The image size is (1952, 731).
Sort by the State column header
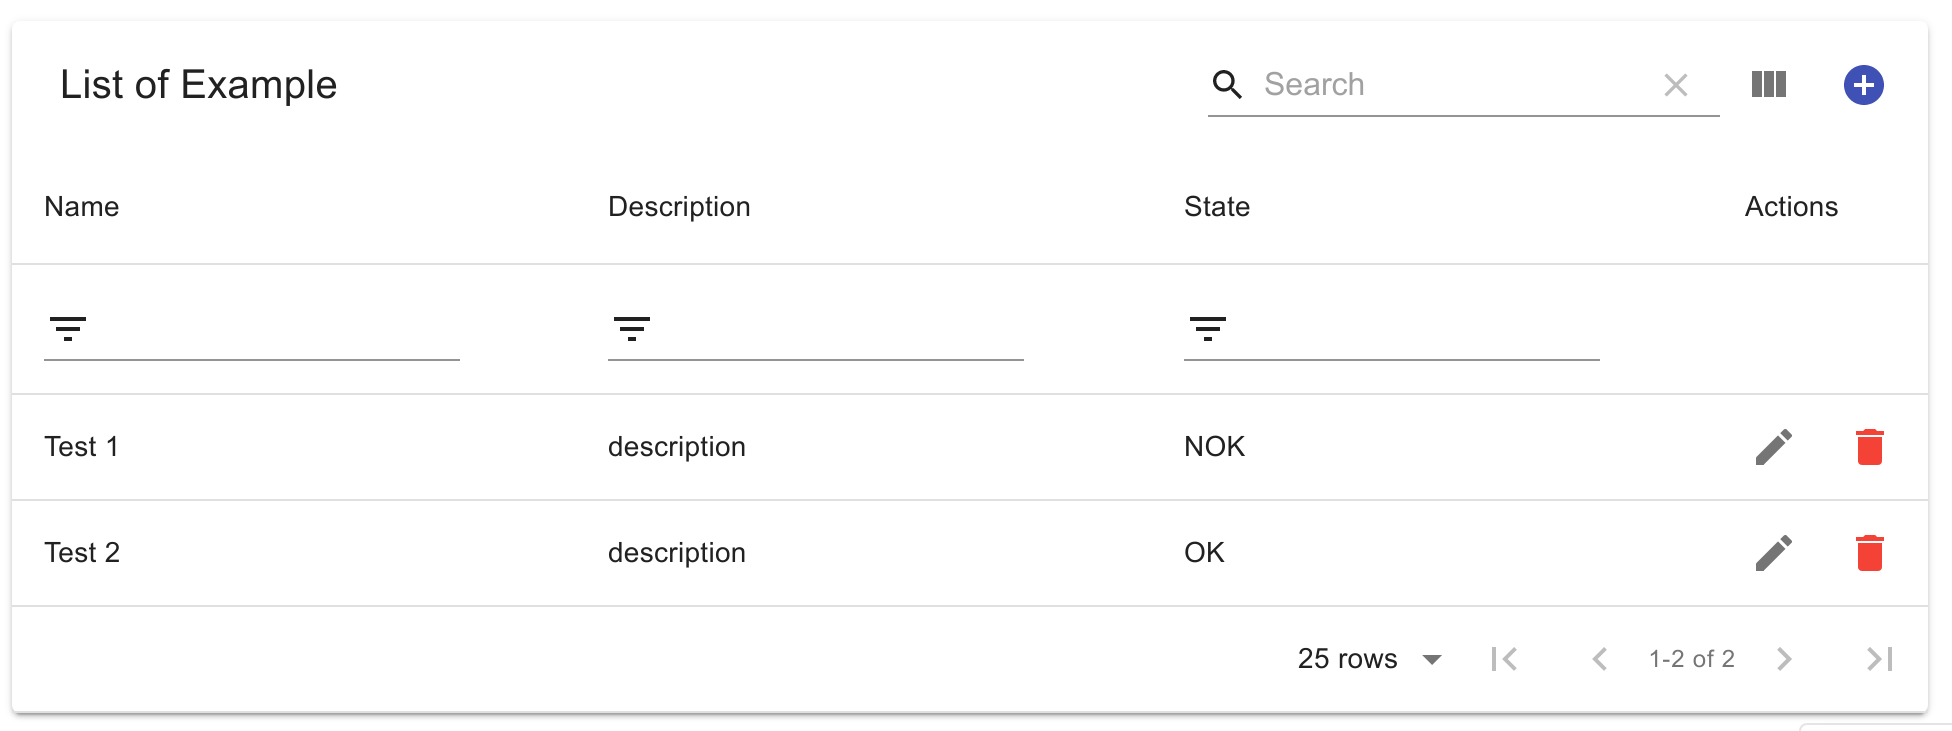1217,207
